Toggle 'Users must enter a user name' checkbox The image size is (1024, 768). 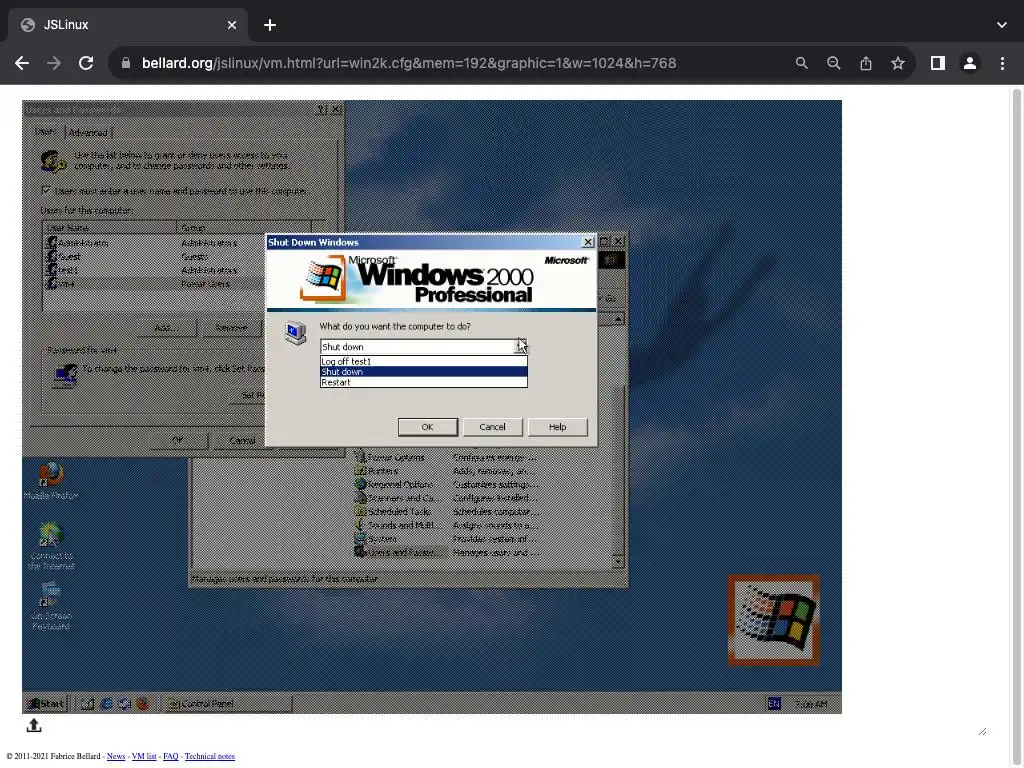[x=46, y=191]
